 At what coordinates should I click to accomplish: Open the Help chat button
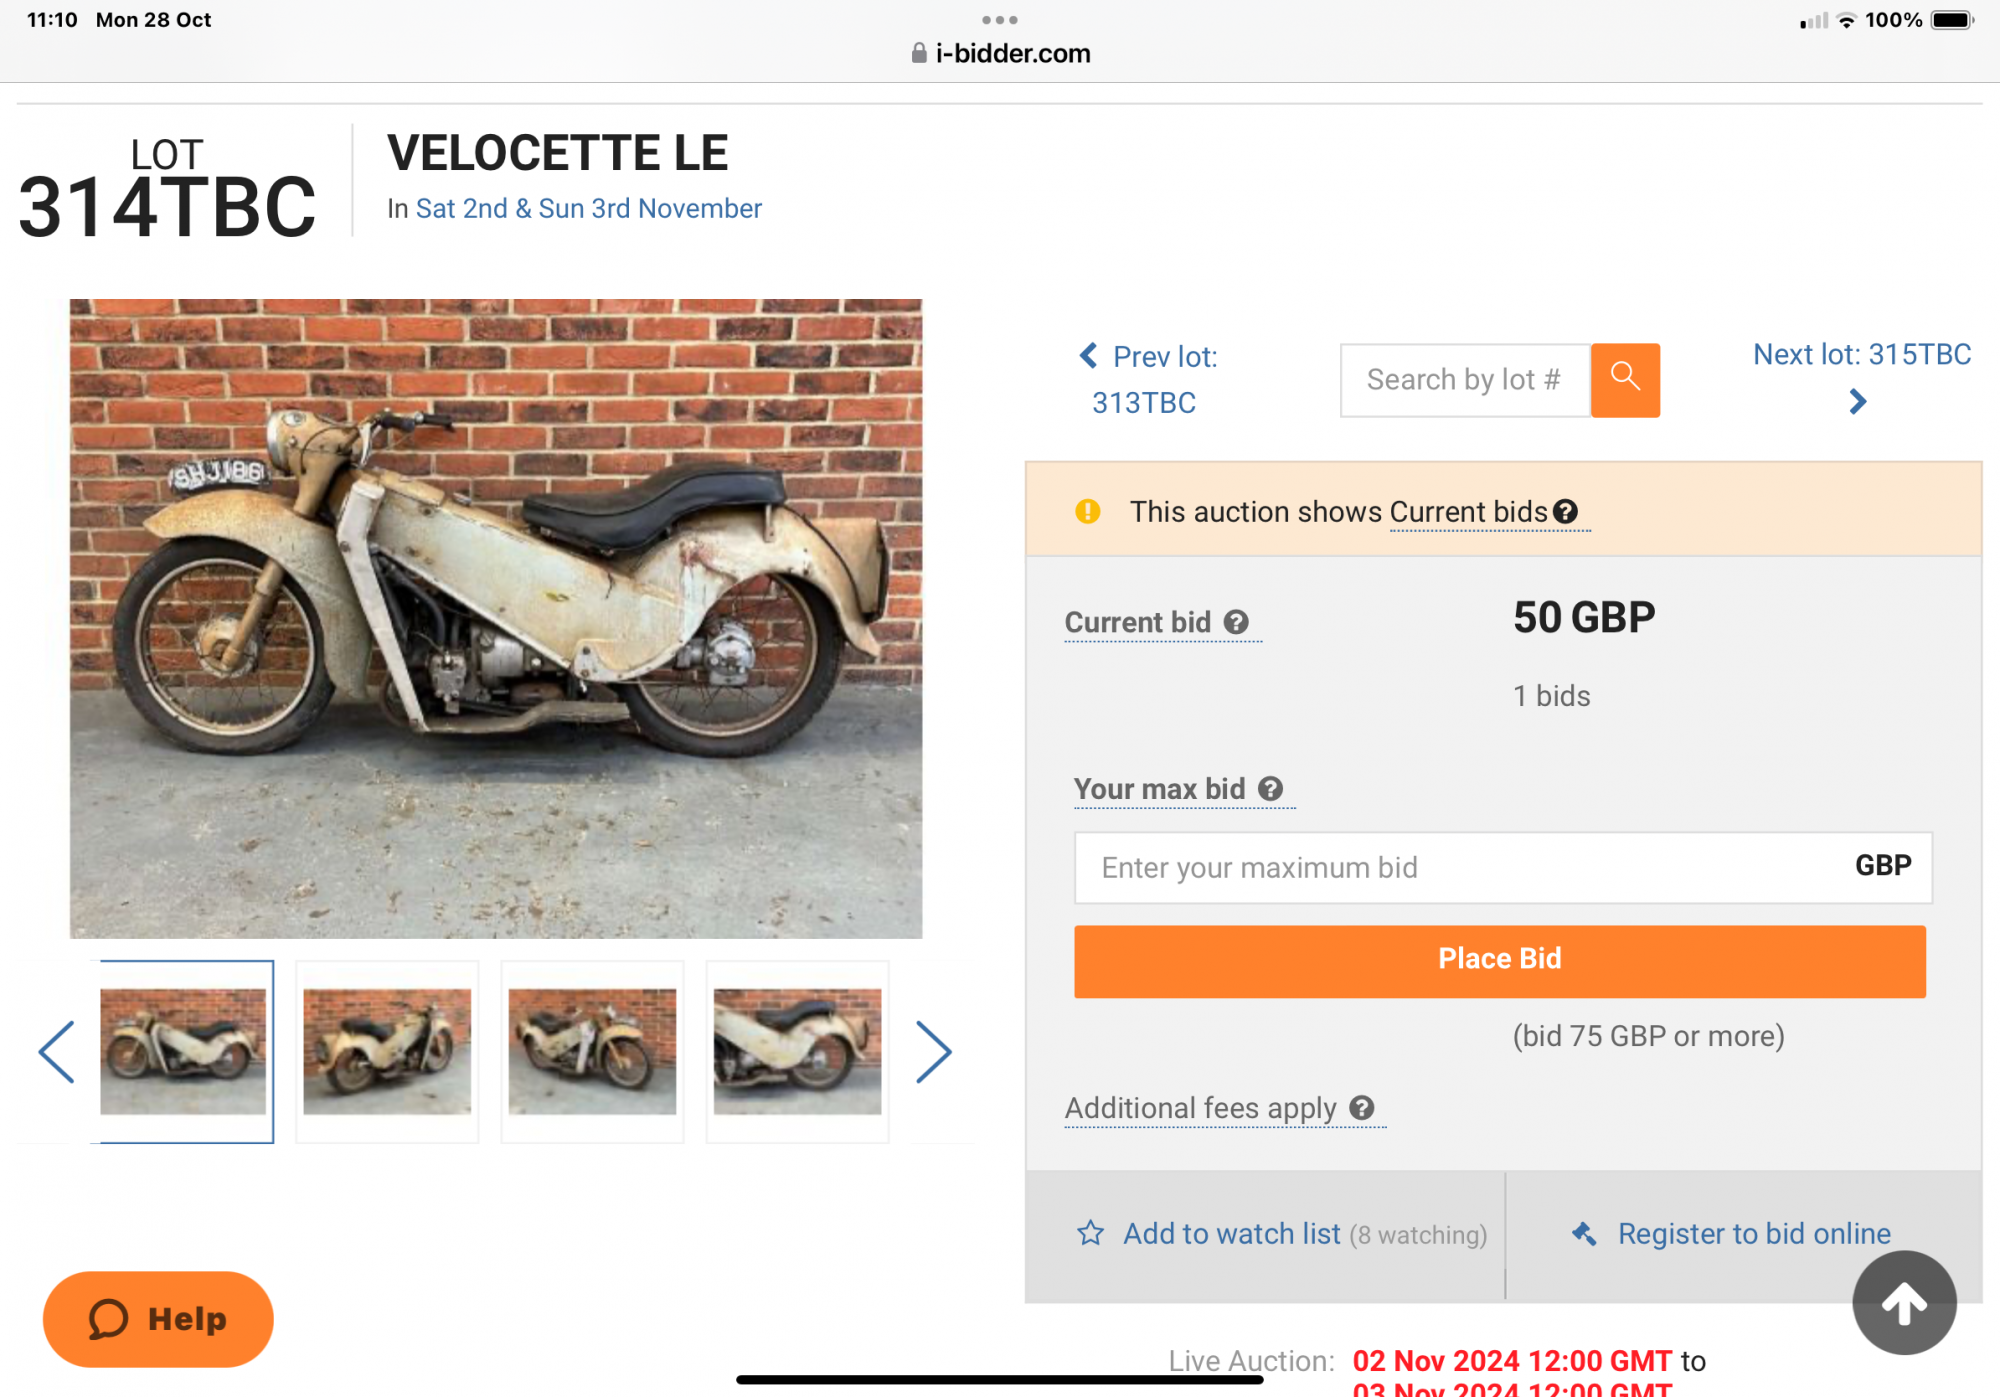(x=158, y=1319)
